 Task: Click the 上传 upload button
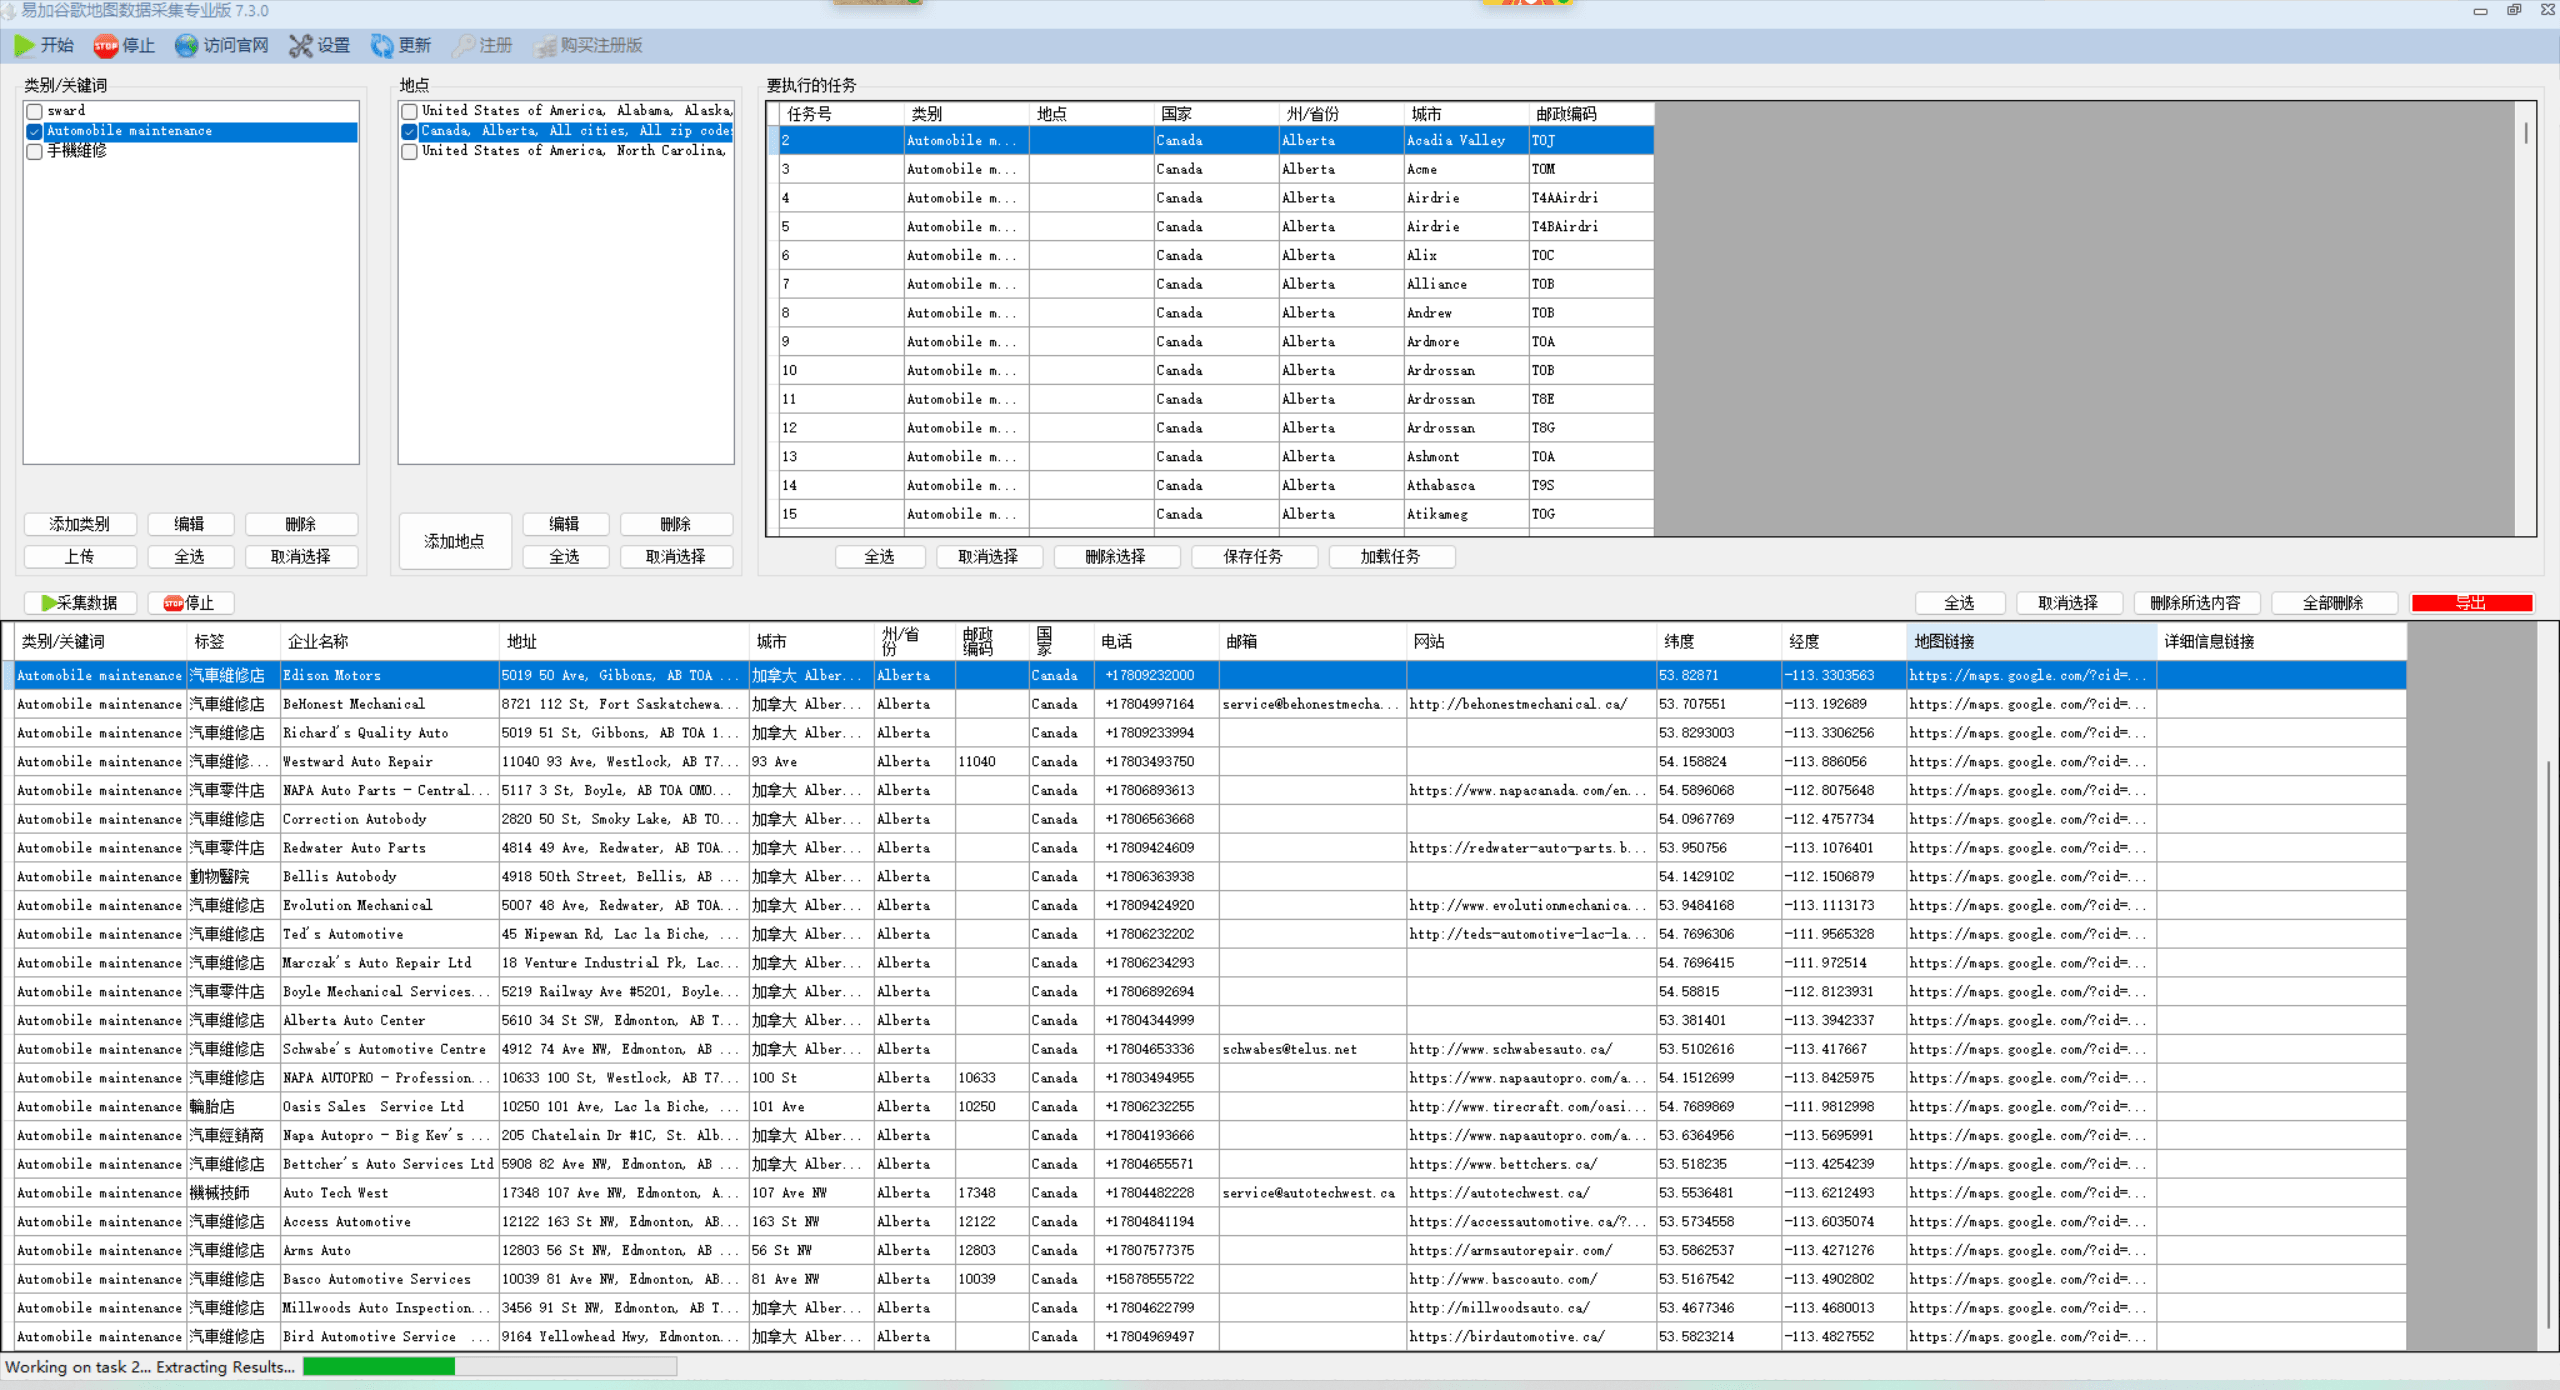click(80, 557)
